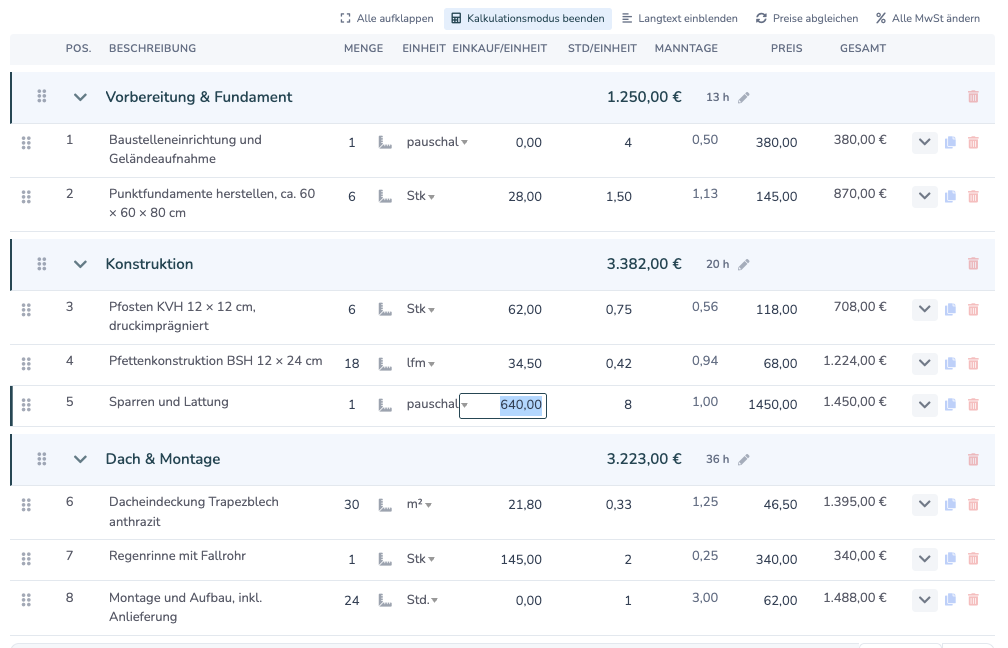
Task: Click quantity 24 in Montage row
Action: point(352,600)
